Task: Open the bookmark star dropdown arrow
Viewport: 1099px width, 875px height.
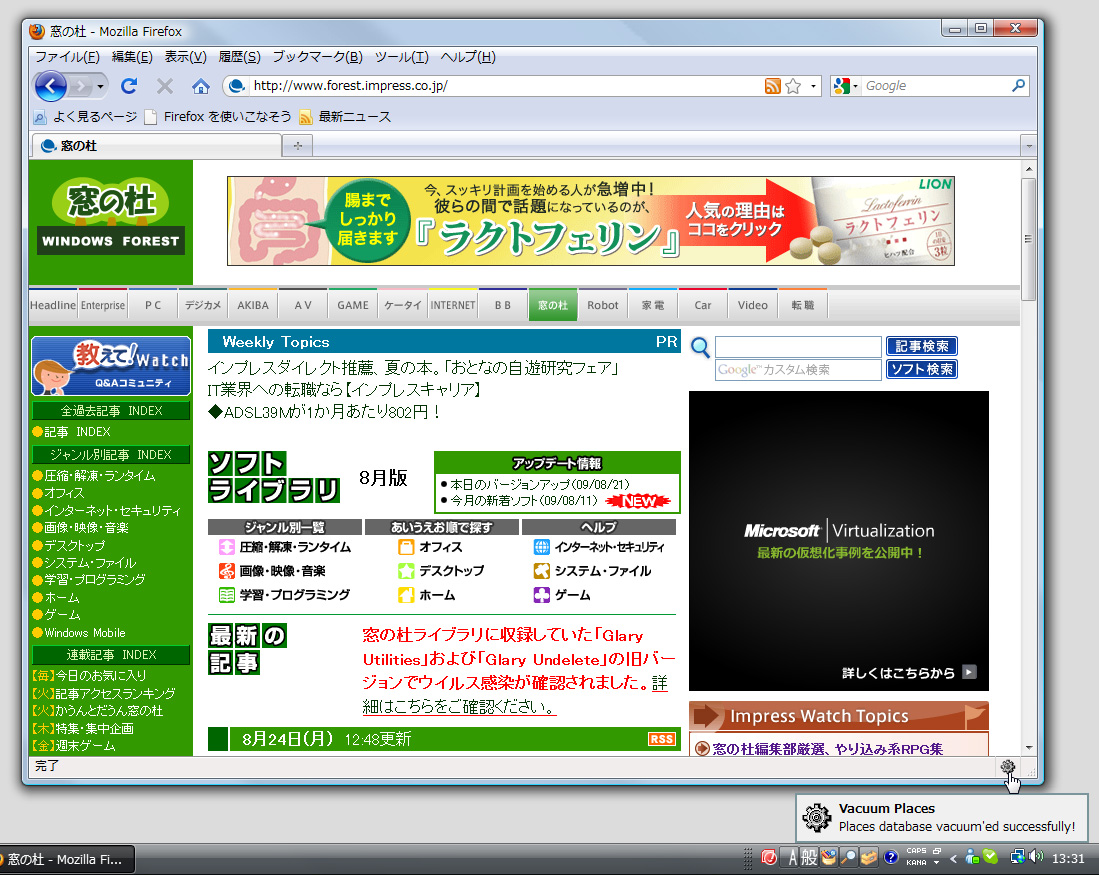Action: tap(813, 86)
